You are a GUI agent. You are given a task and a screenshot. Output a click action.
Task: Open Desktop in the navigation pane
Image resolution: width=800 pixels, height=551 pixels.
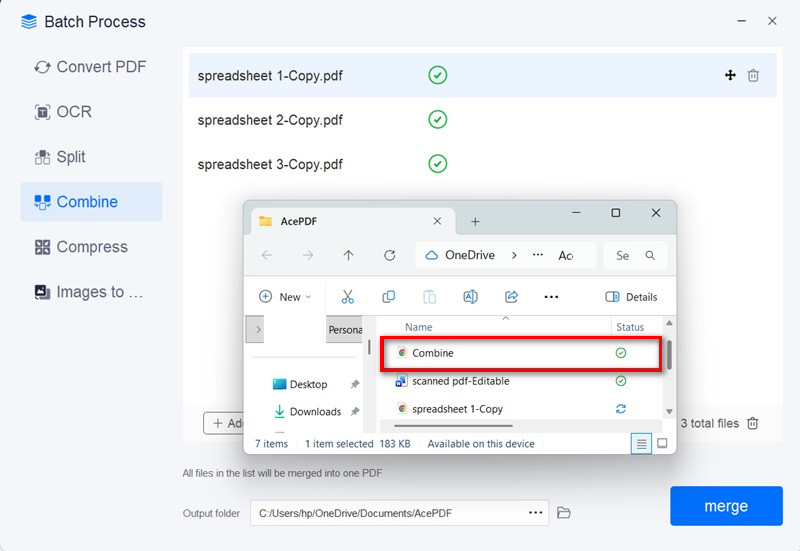pyautogui.click(x=300, y=384)
